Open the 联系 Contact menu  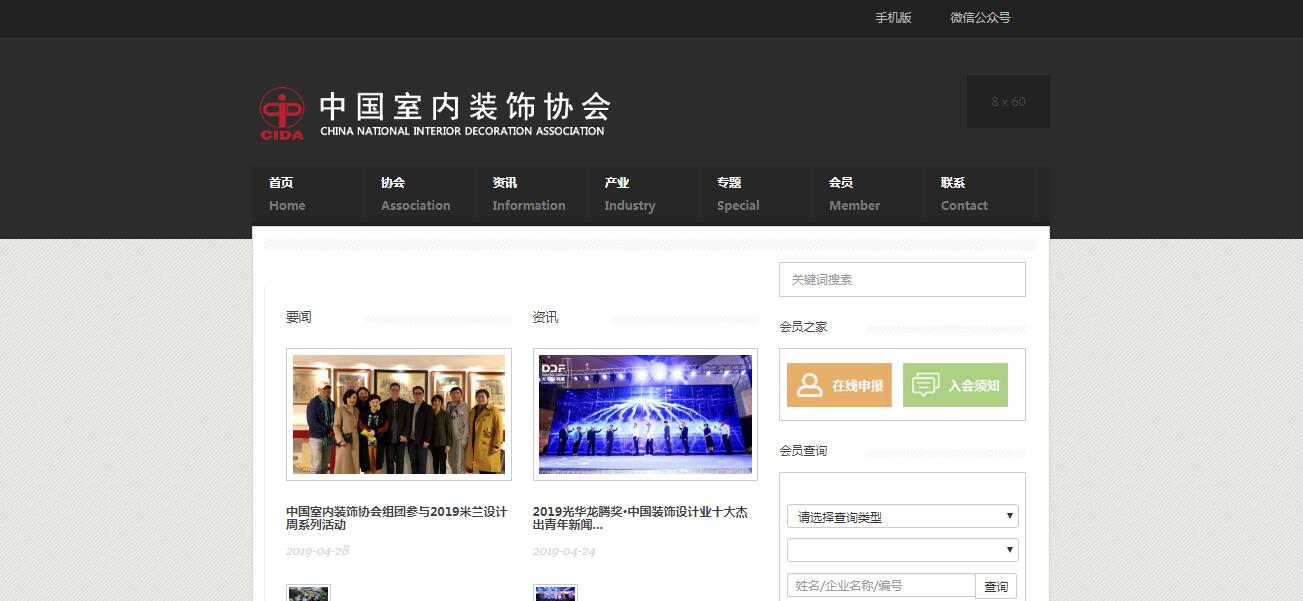979,194
